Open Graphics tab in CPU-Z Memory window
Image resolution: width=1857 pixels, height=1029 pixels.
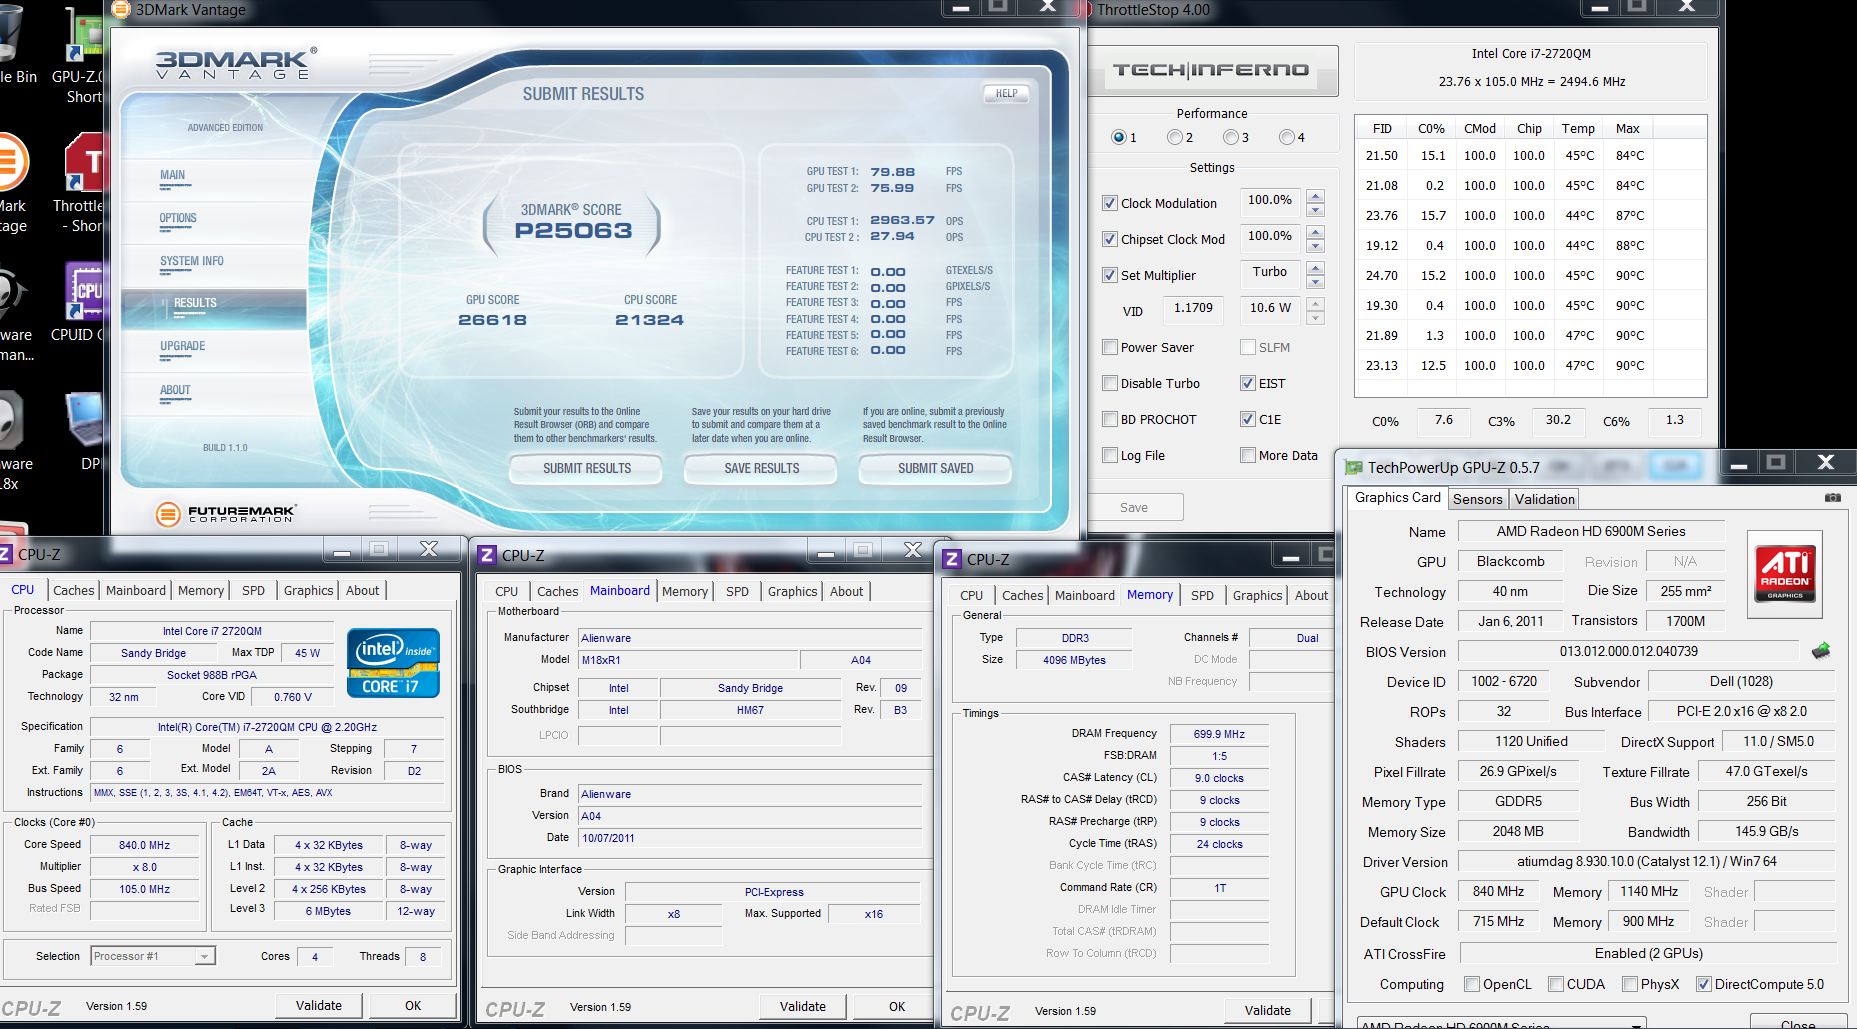(1257, 595)
